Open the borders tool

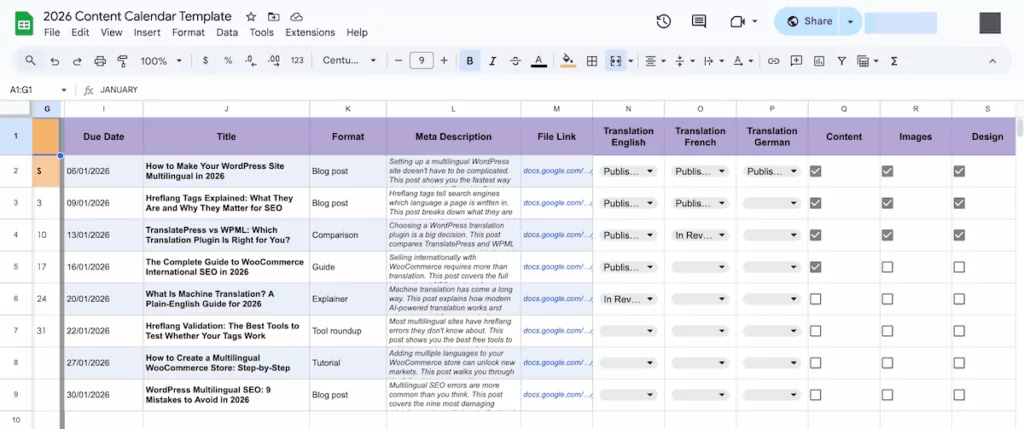click(x=592, y=61)
